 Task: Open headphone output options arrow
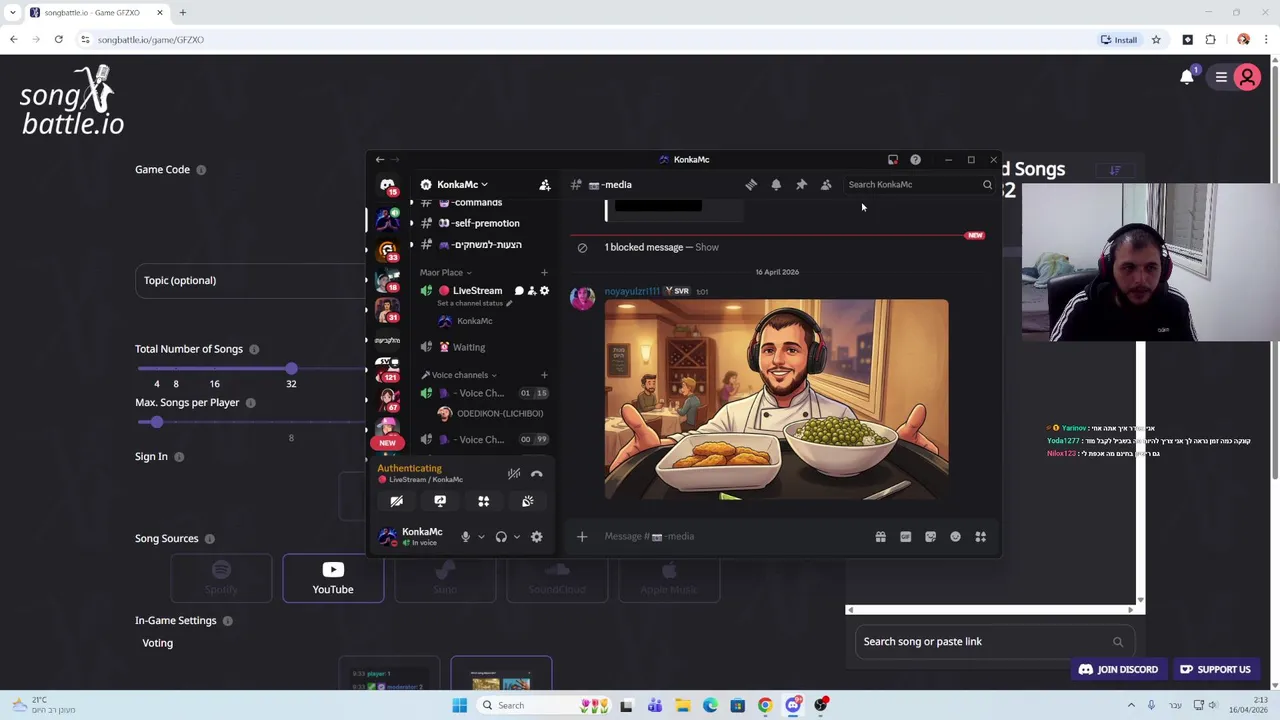[x=516, y=537]
